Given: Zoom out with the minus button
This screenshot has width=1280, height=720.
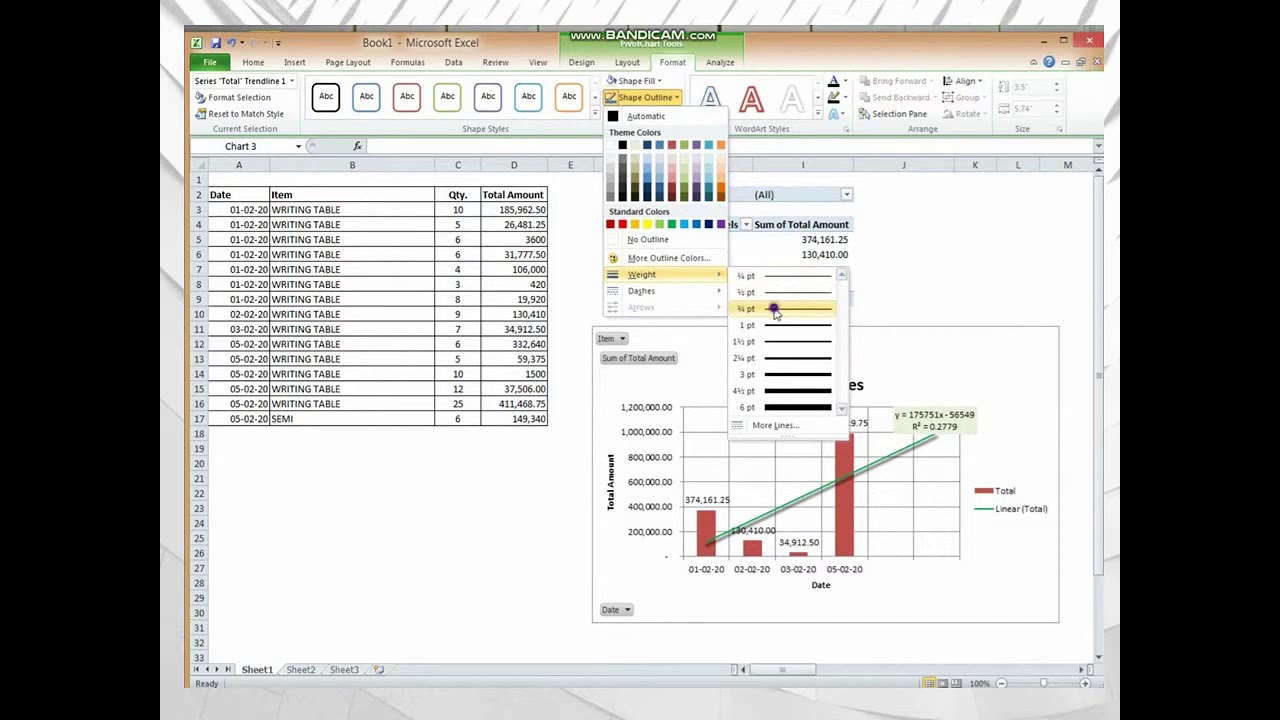Looking at the screenshot, I should pos(1001,683).
